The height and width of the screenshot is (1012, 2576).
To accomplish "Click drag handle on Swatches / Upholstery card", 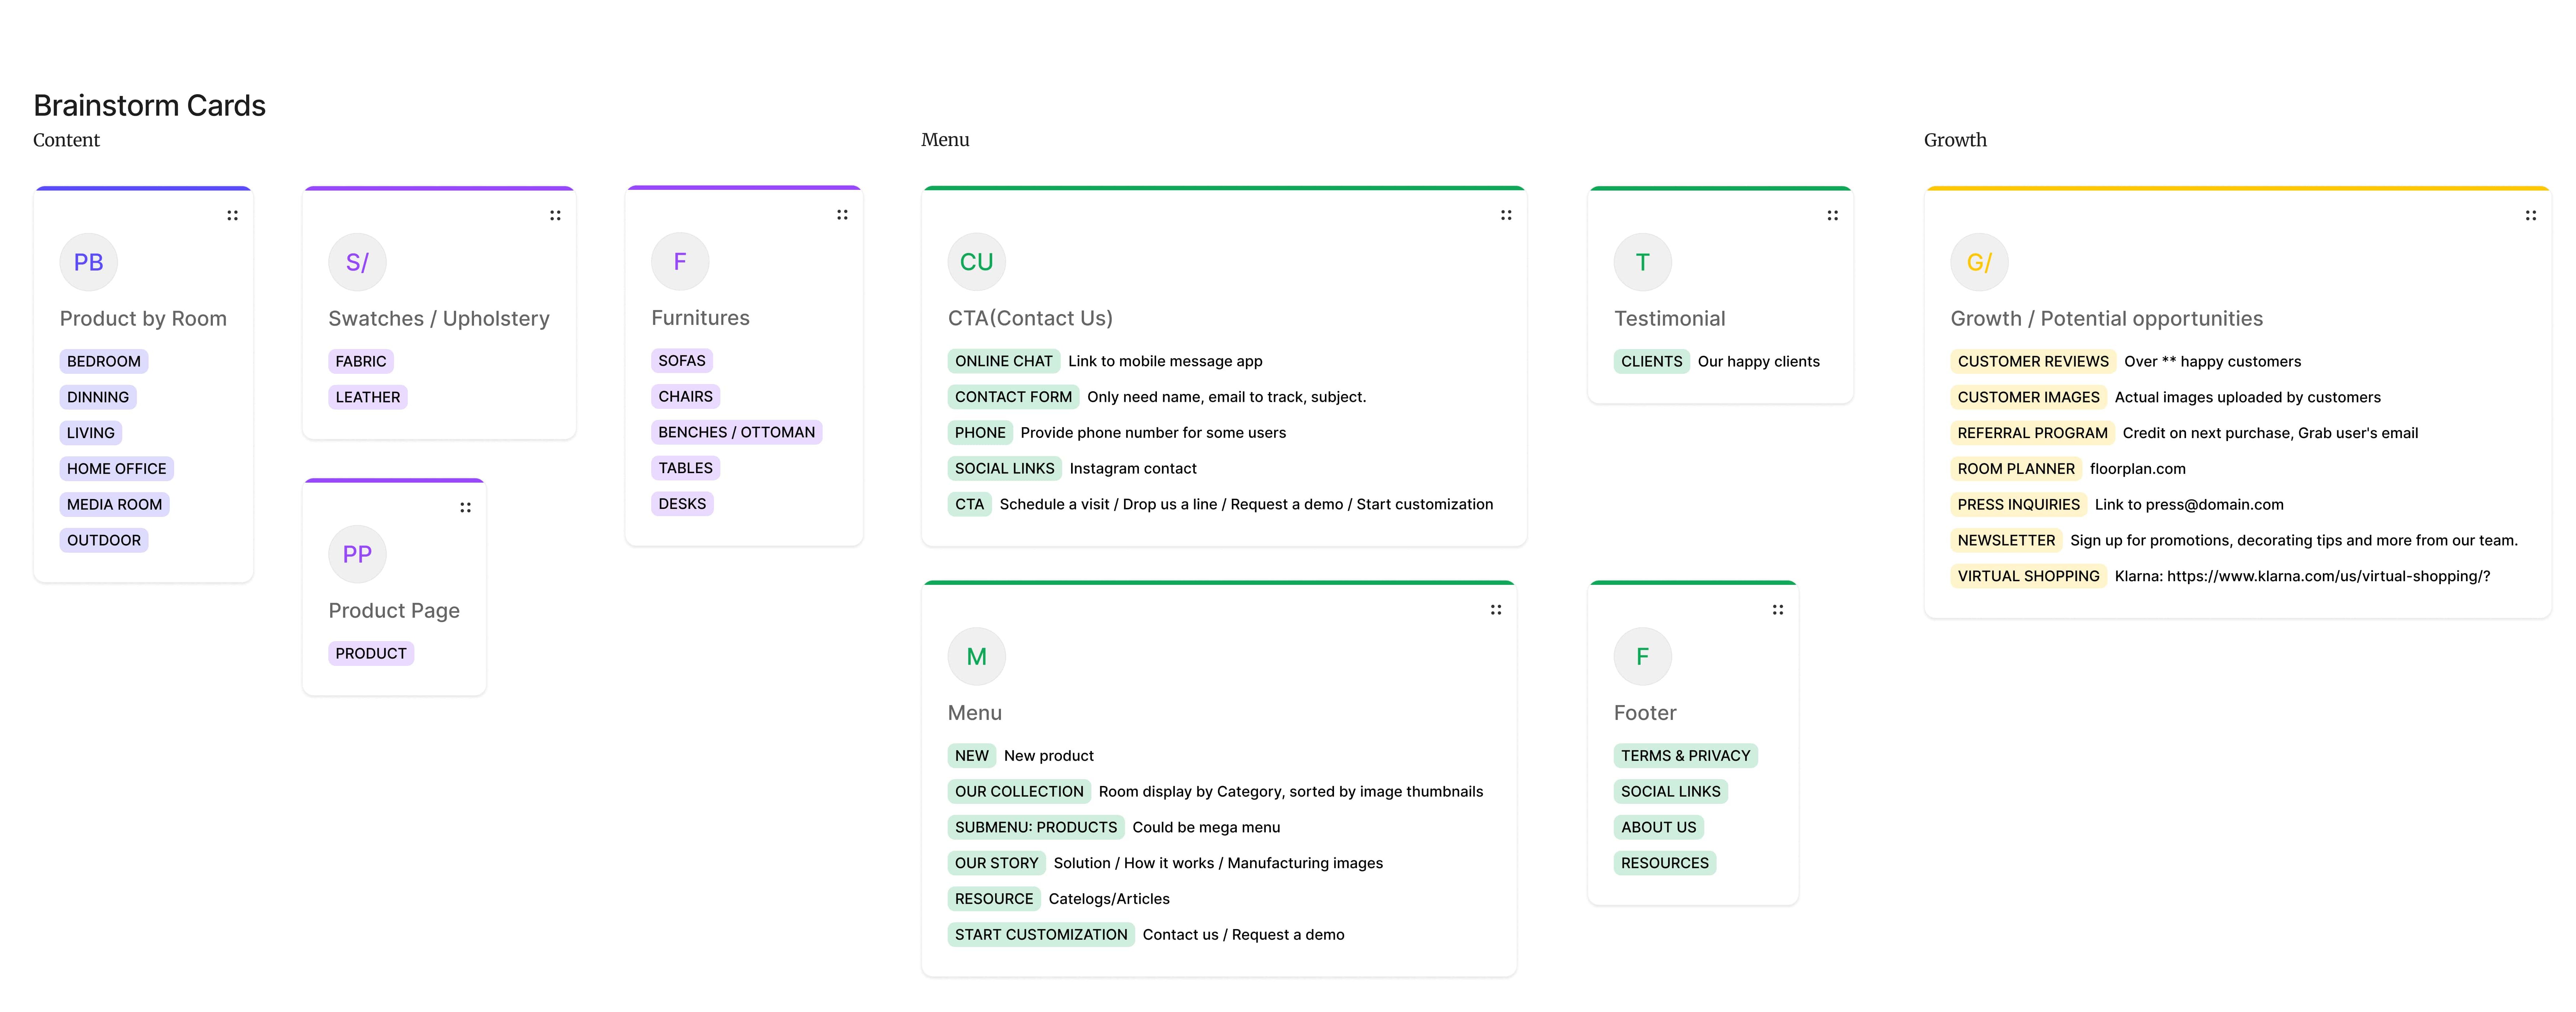I will [555, 215].
